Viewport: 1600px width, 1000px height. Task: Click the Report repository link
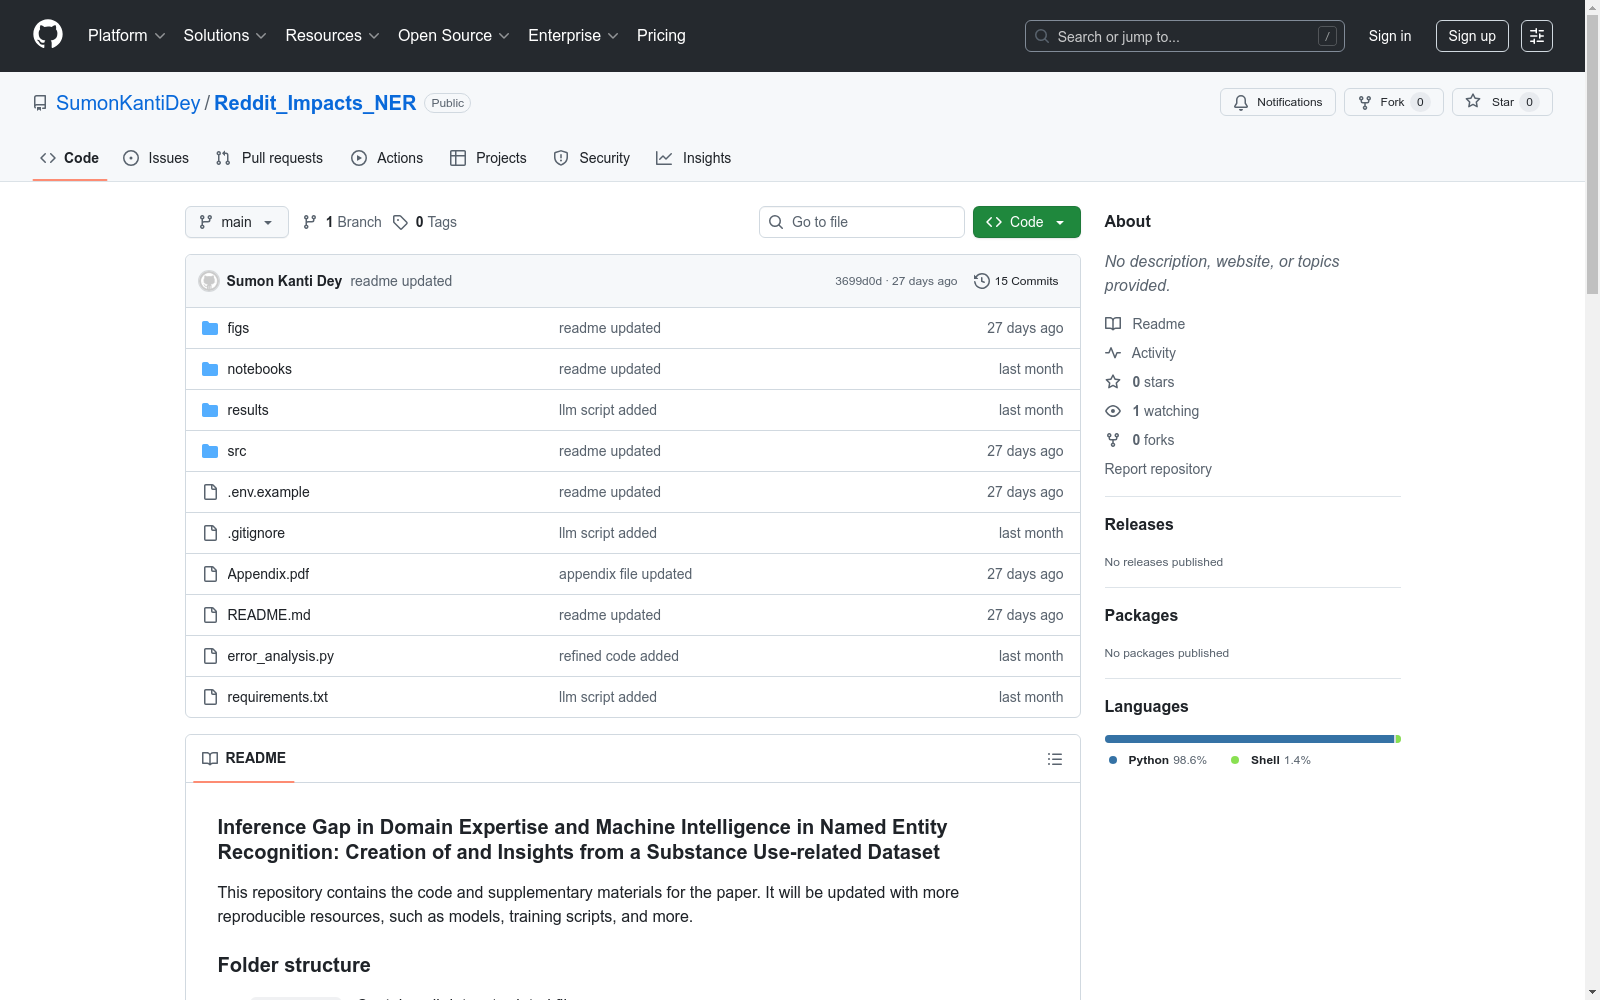tap(1158, 469)
